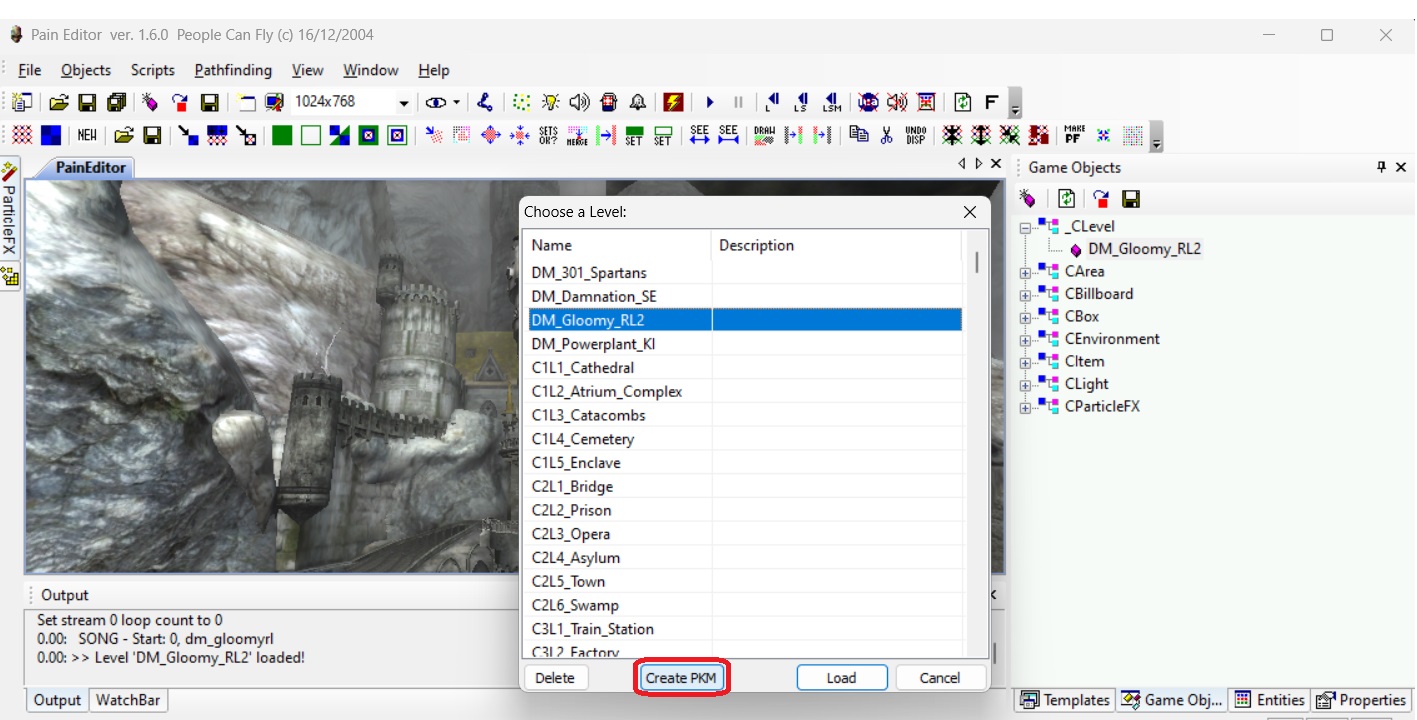The width and height of the screenshot is (1417, 720).
Task: Open the 1024x768 resolution dropdown
Action: tap(403, 102)
